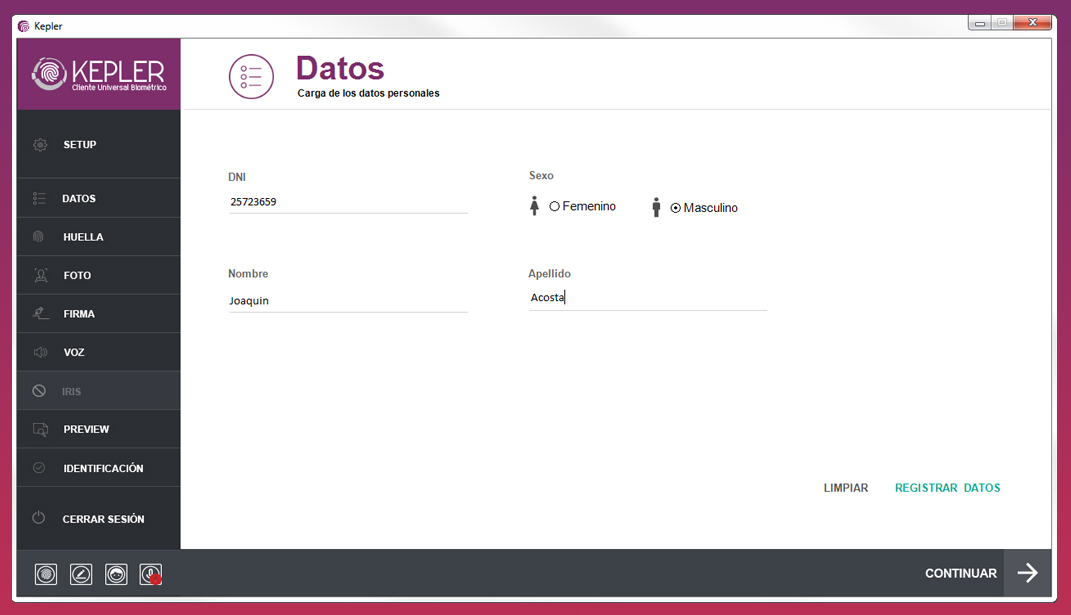Click the microphone status icon with alert

(x=151, y=574)
